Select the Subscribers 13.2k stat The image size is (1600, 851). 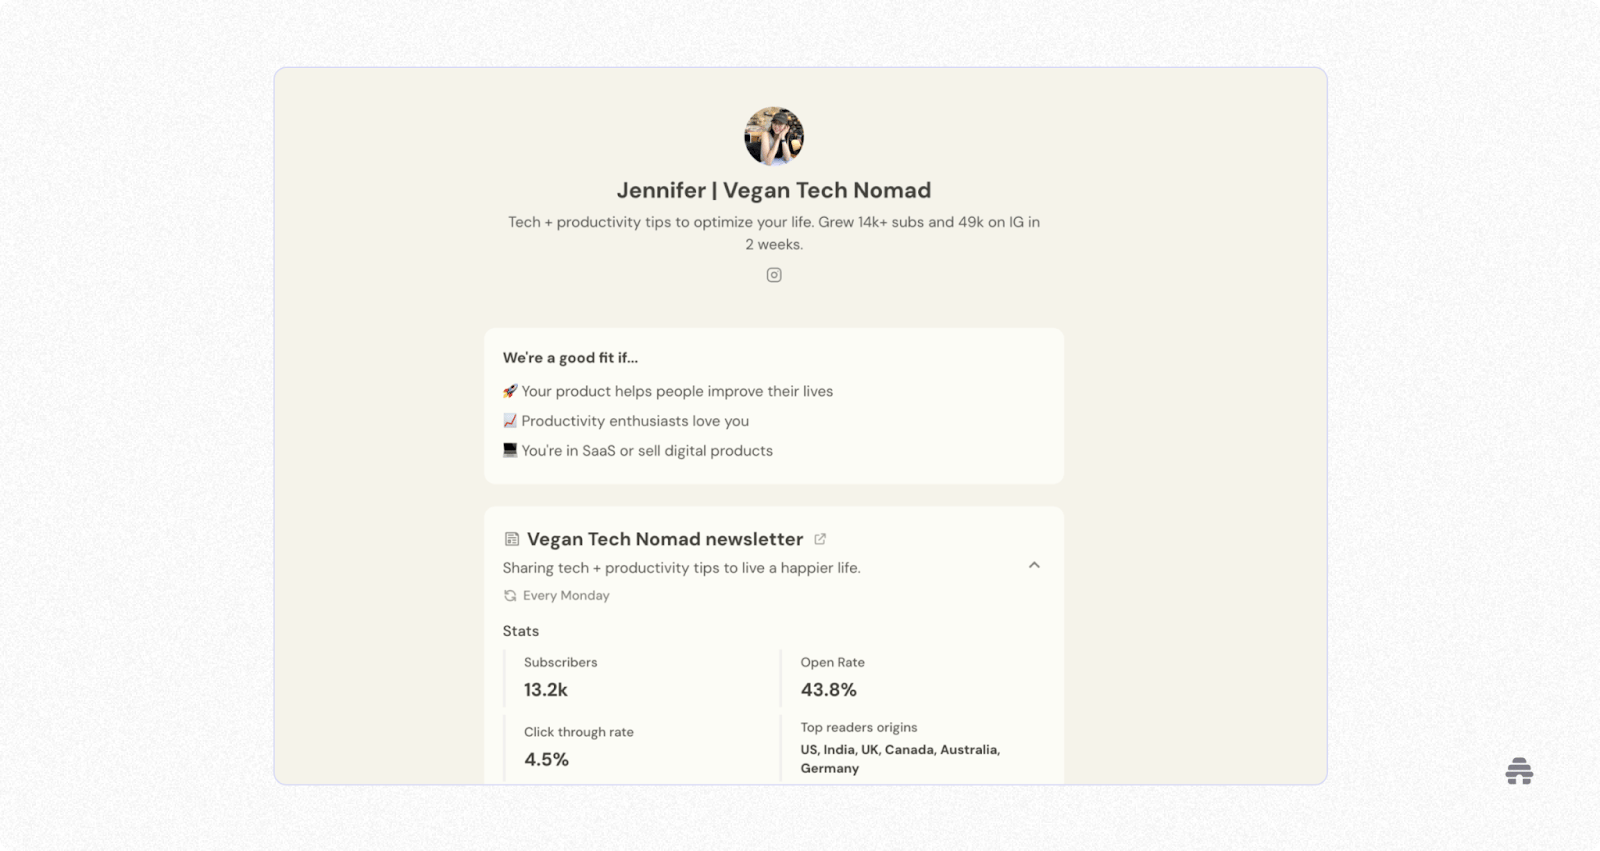(x=546, y=689)
